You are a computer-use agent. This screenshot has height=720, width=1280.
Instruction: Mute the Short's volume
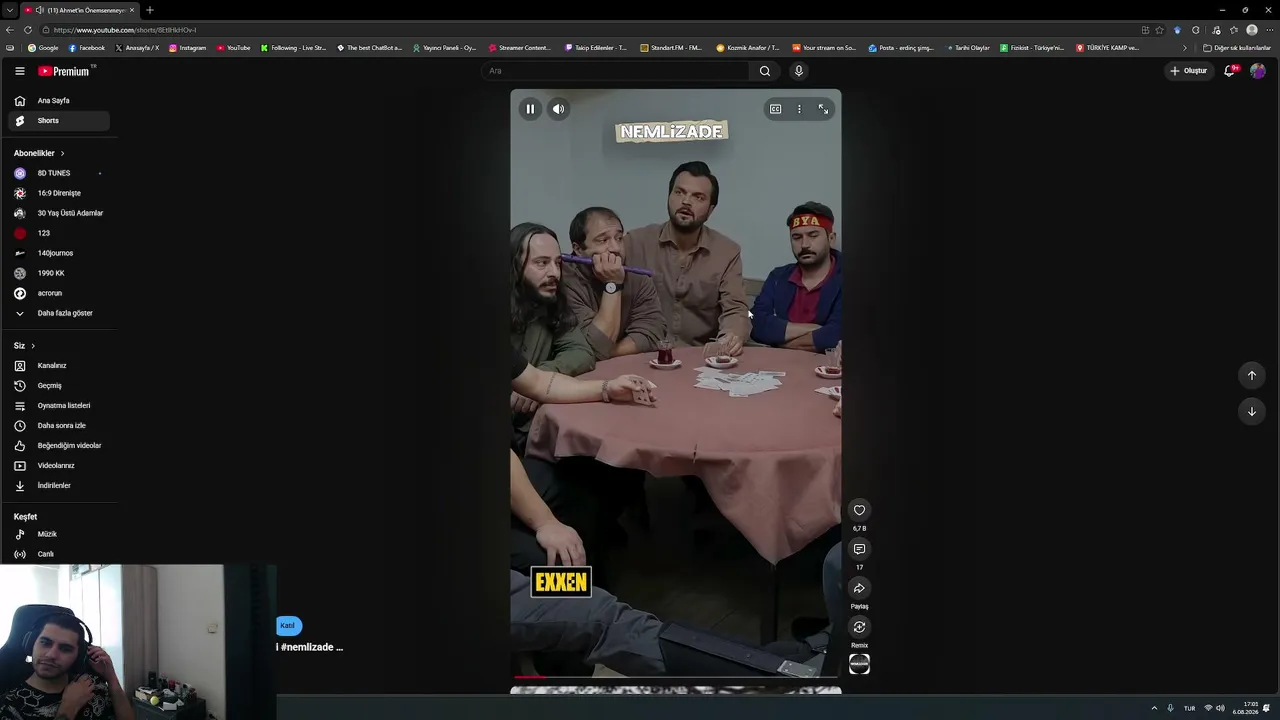(x=559, y=109)
